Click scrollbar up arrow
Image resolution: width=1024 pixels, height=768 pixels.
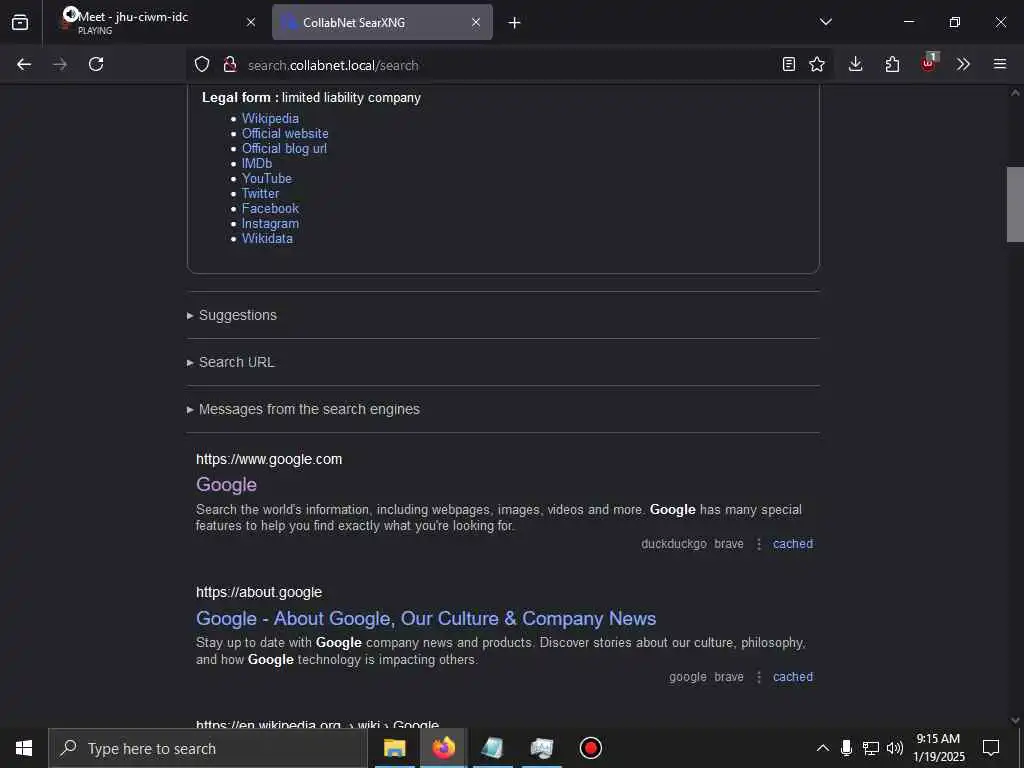click(1015, 93)
